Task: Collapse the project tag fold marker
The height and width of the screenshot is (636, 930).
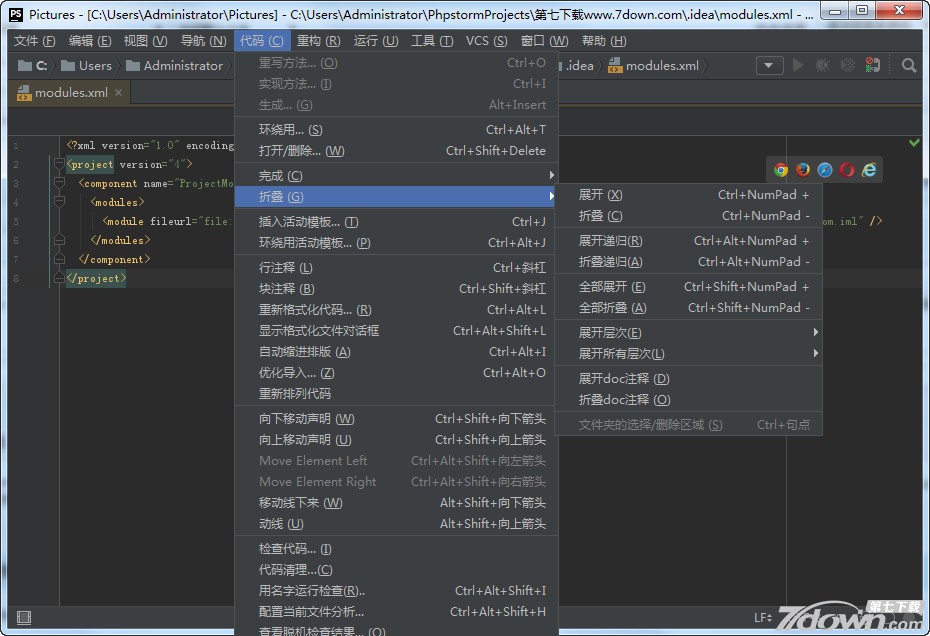Action: pos(59,165)
